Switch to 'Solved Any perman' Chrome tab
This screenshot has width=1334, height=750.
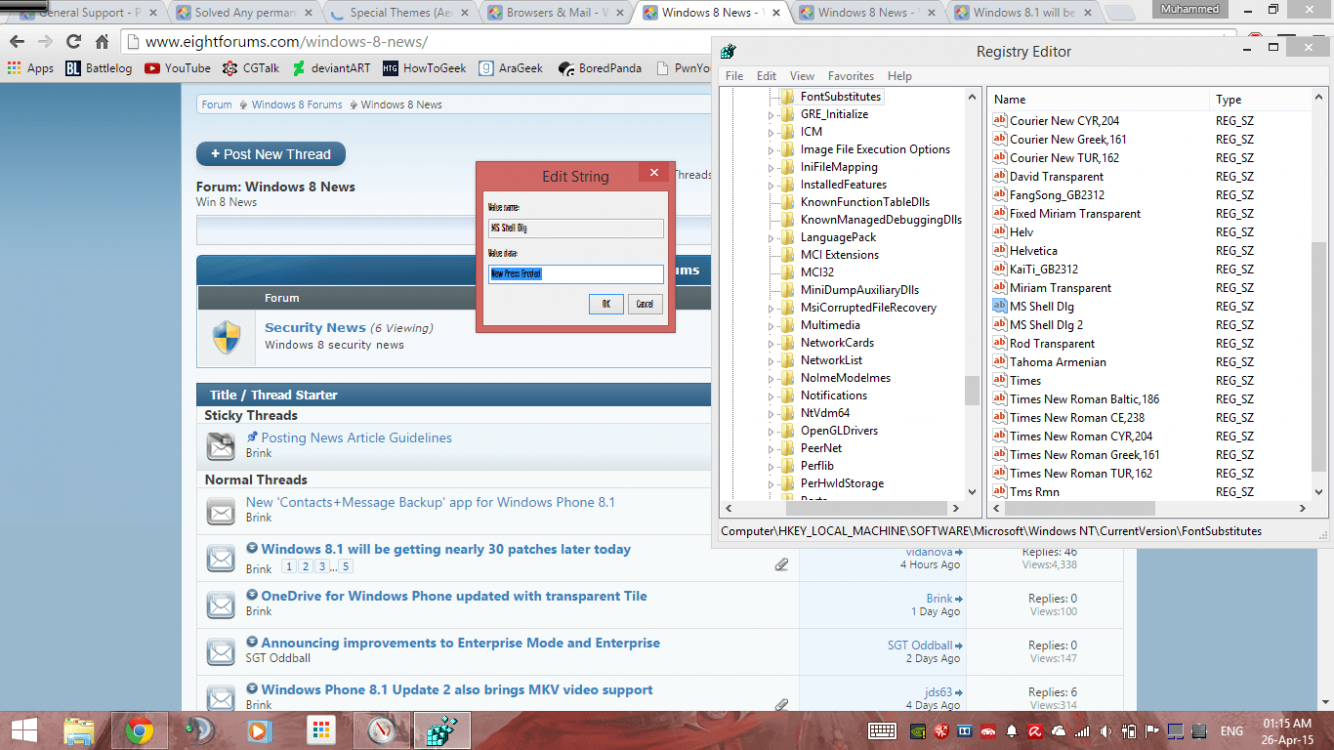click(245, 13)
